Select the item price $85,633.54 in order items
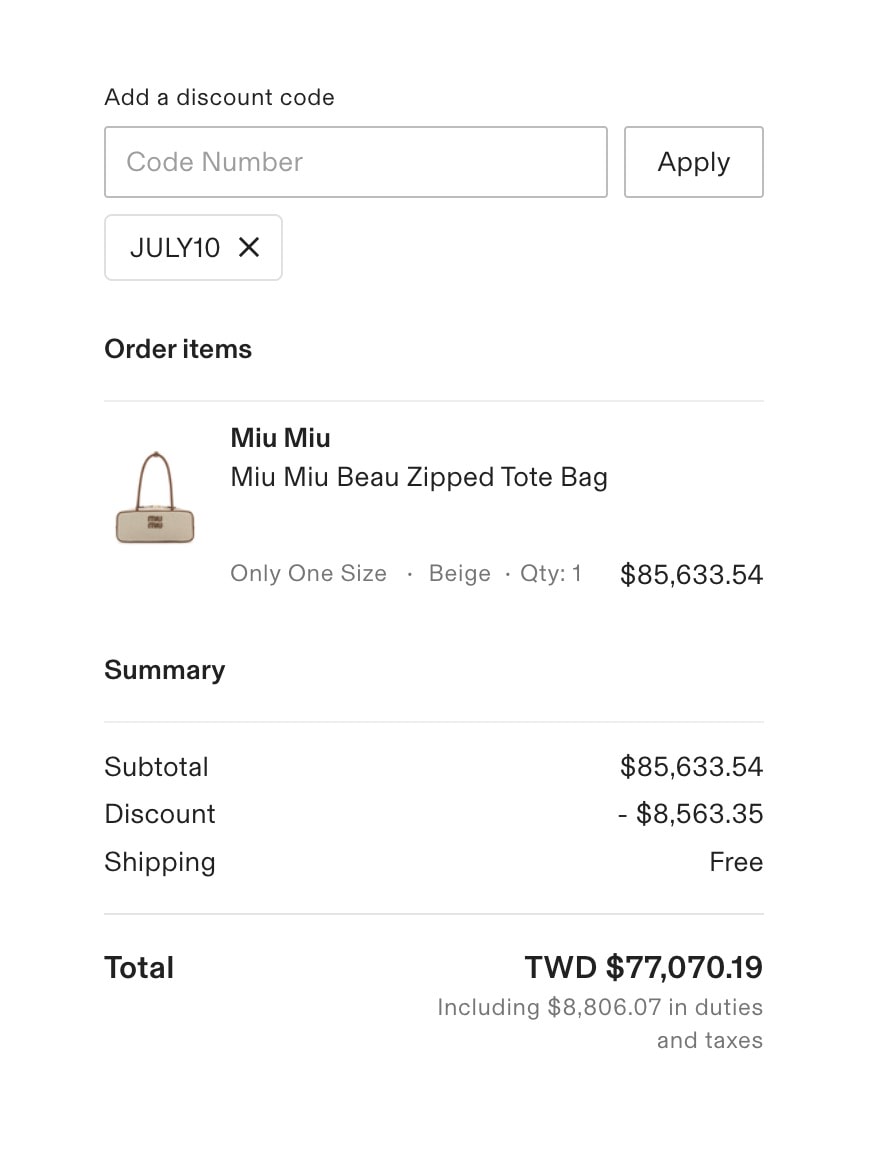Screen dimensions: 896x1168 click(691, 574)
